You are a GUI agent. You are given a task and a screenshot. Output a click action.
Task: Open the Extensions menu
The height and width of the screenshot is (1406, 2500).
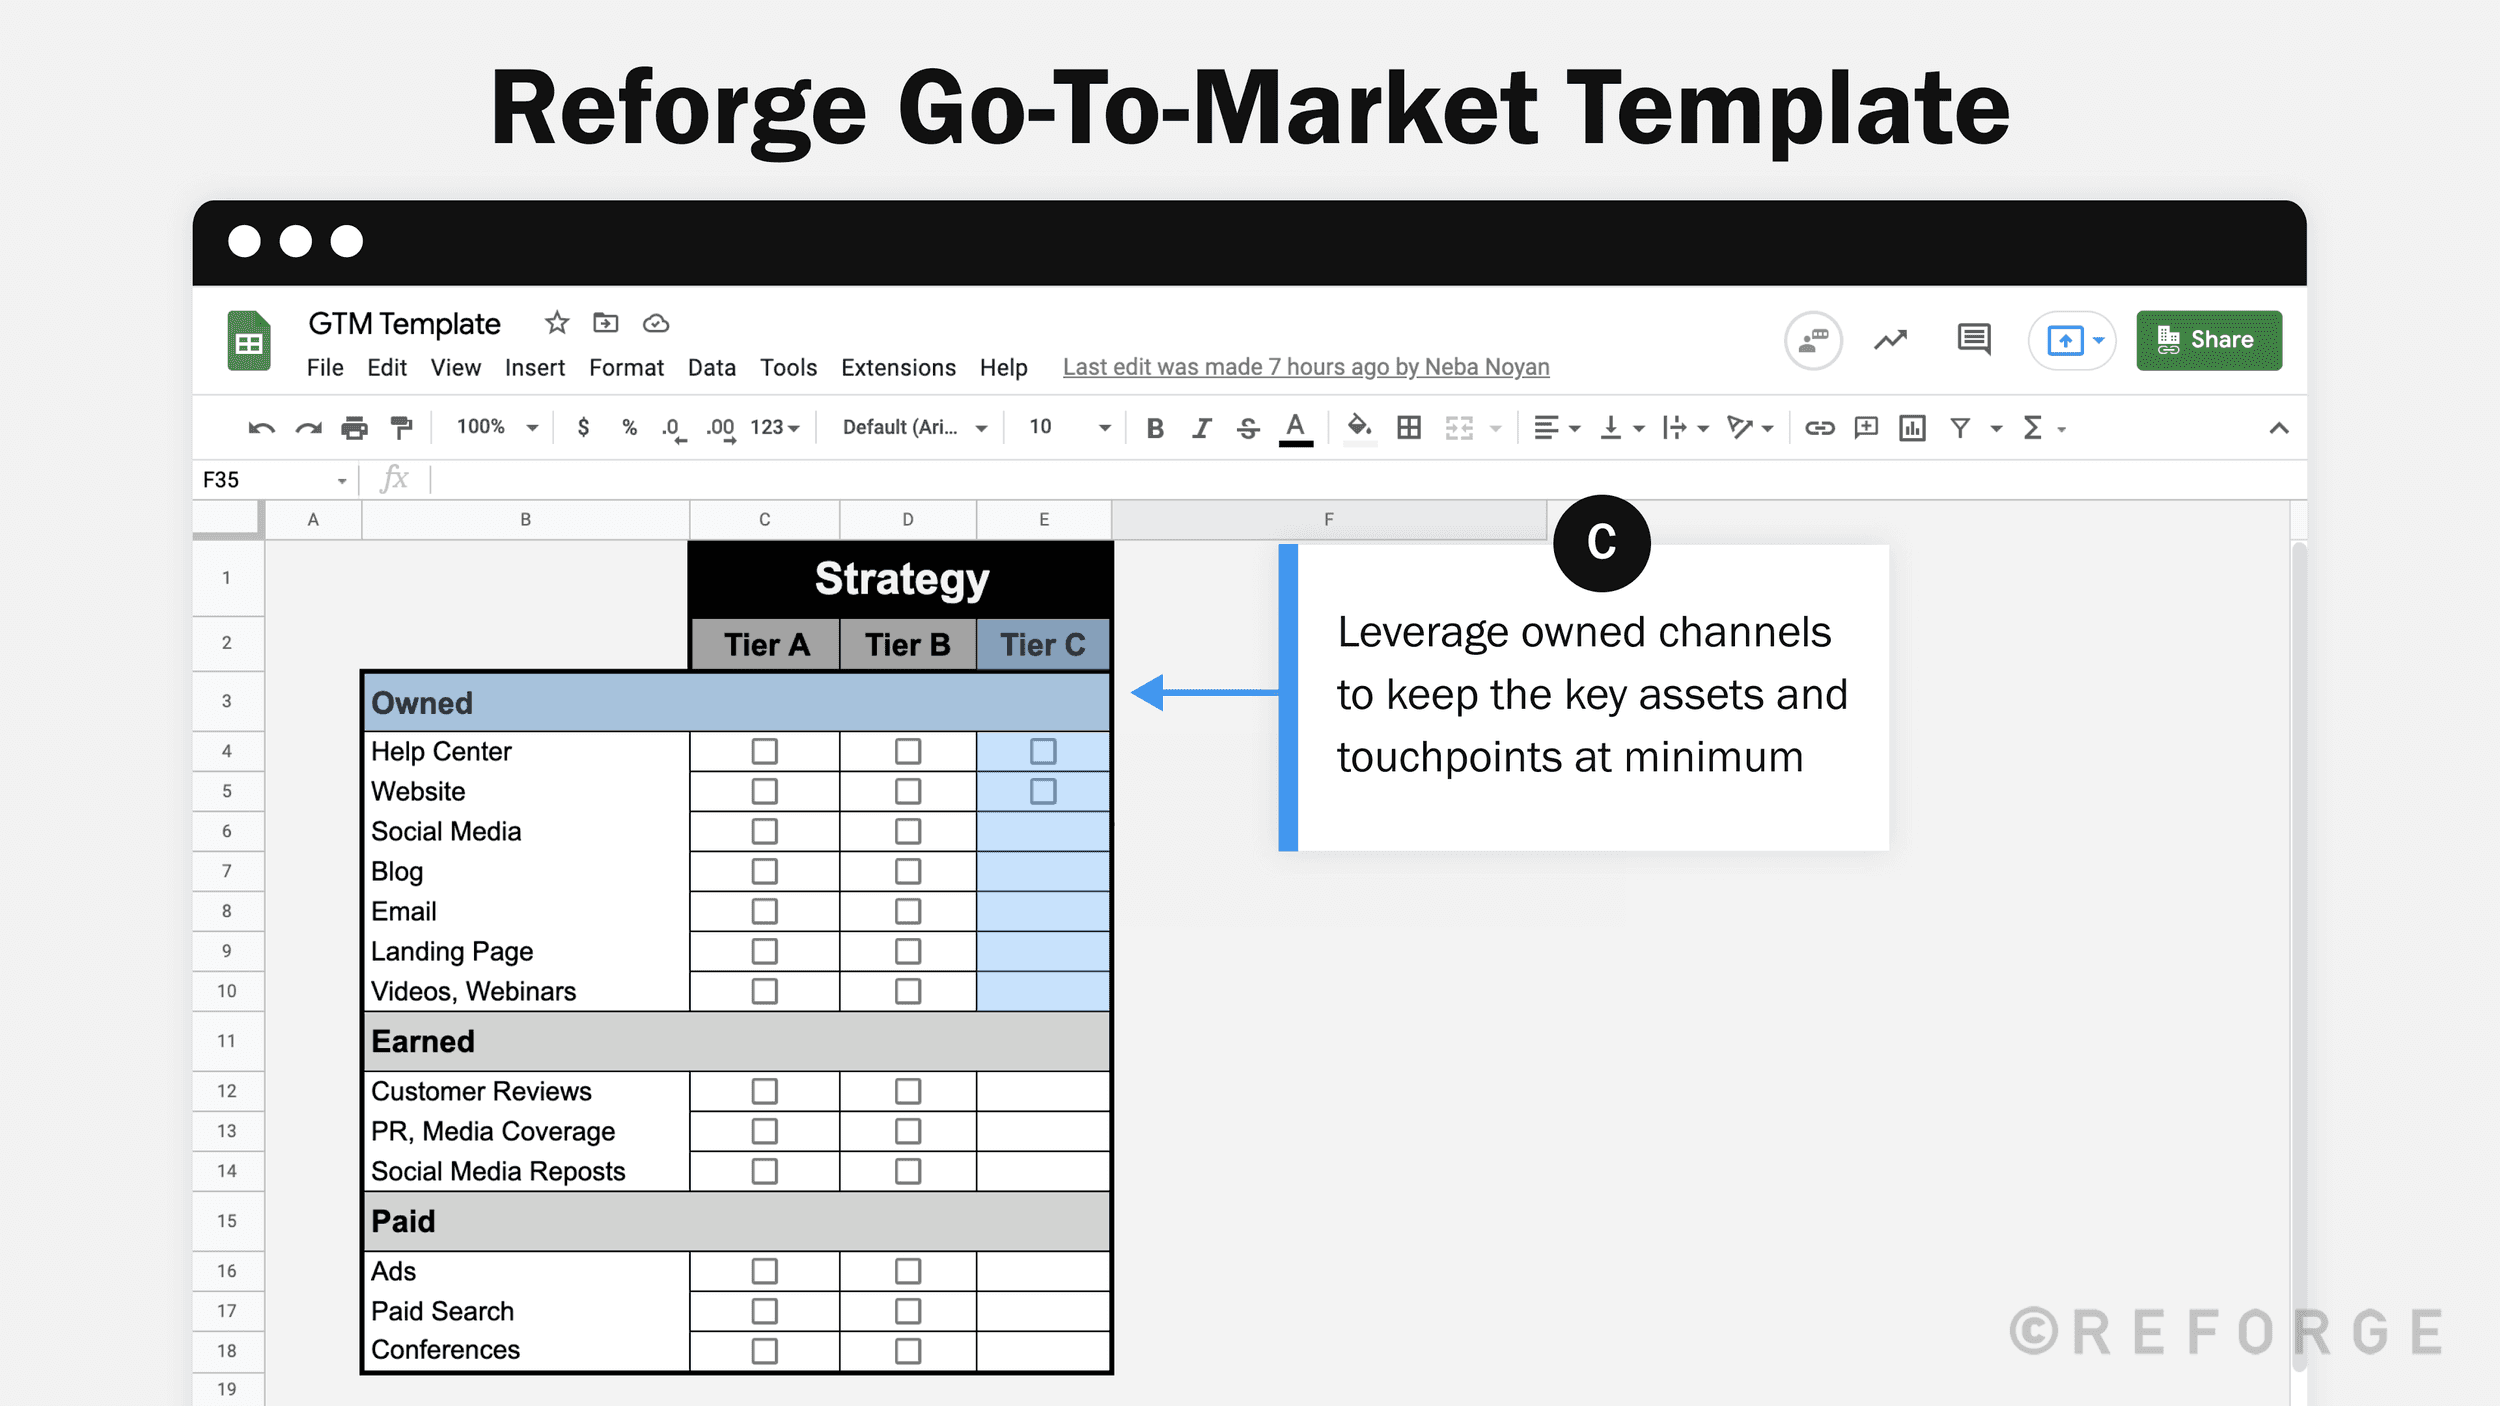tap(898, 367)
